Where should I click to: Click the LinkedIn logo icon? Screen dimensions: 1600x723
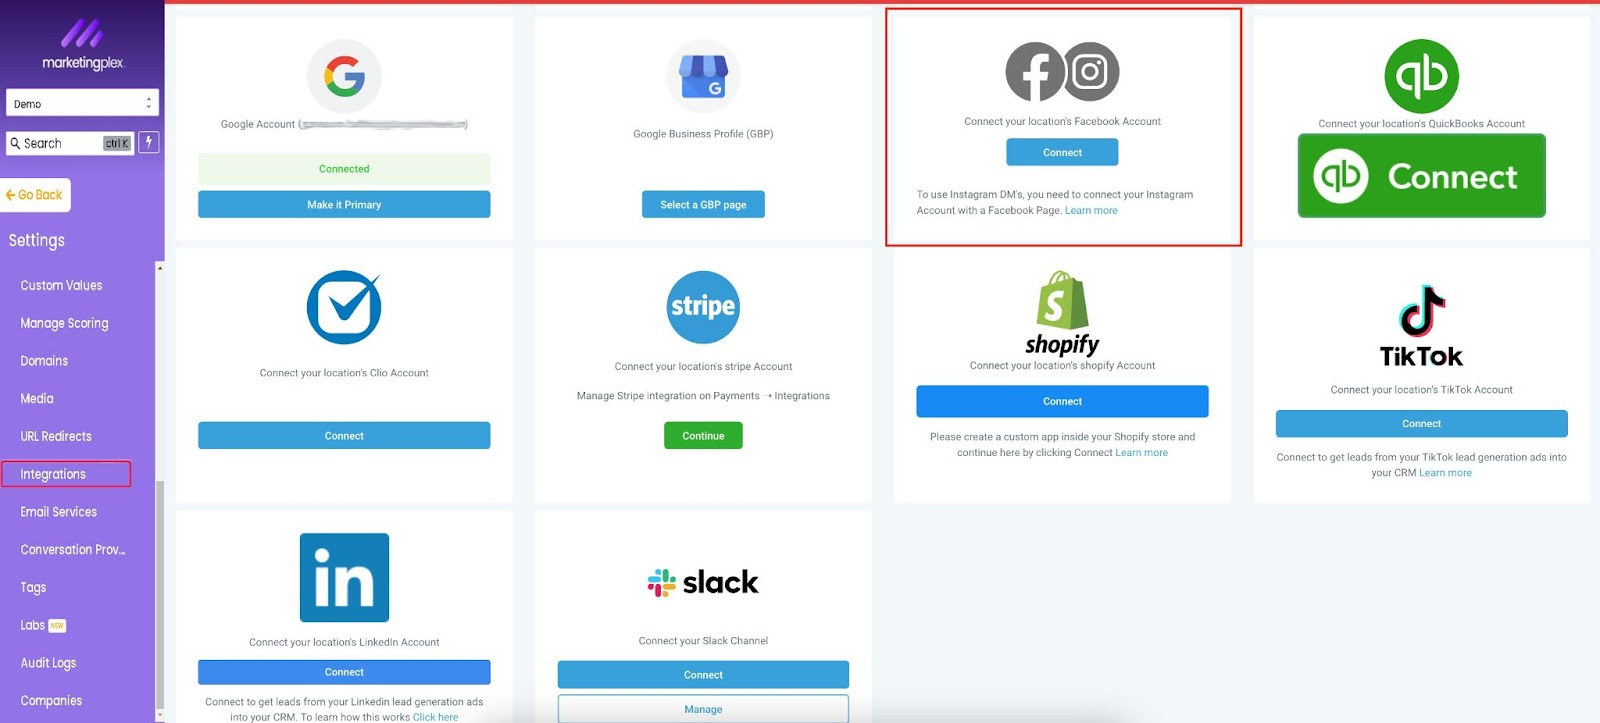(344, 578)
